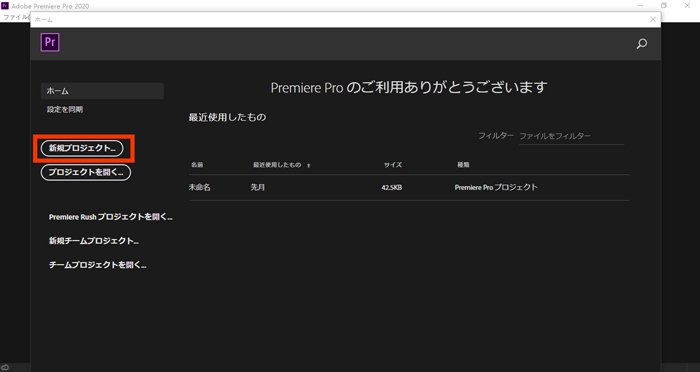
Task: Click the Premiere Pro Pr logo icon
Action: coord(50,42)
